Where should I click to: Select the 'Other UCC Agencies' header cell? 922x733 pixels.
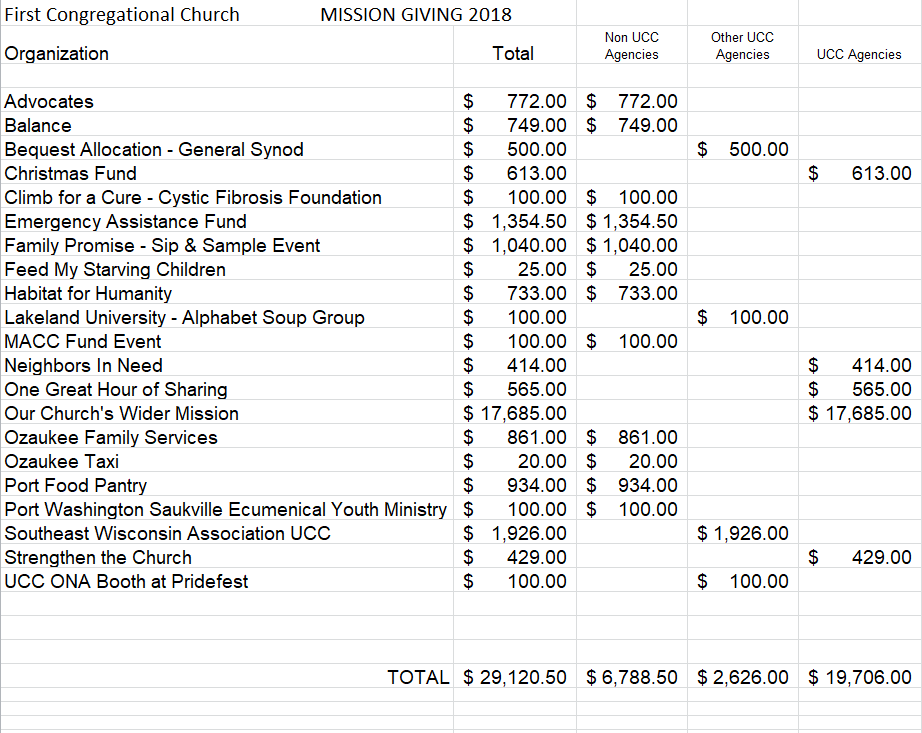pos(742,46)
